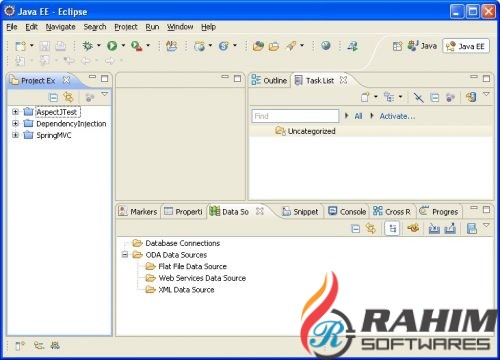Maximize the editor area

point(237,79)
